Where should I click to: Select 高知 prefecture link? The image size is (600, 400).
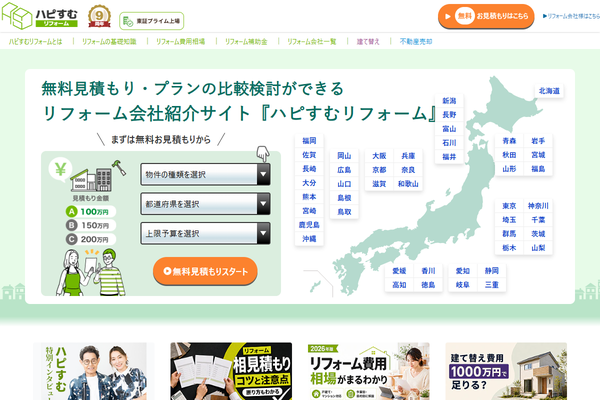click(399, 285)
